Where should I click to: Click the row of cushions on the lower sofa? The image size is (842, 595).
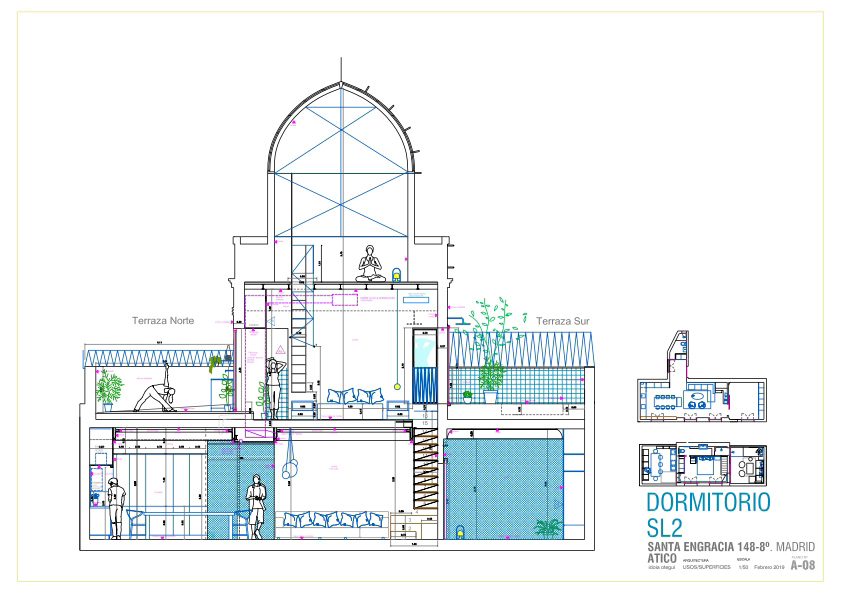(332, 519)
